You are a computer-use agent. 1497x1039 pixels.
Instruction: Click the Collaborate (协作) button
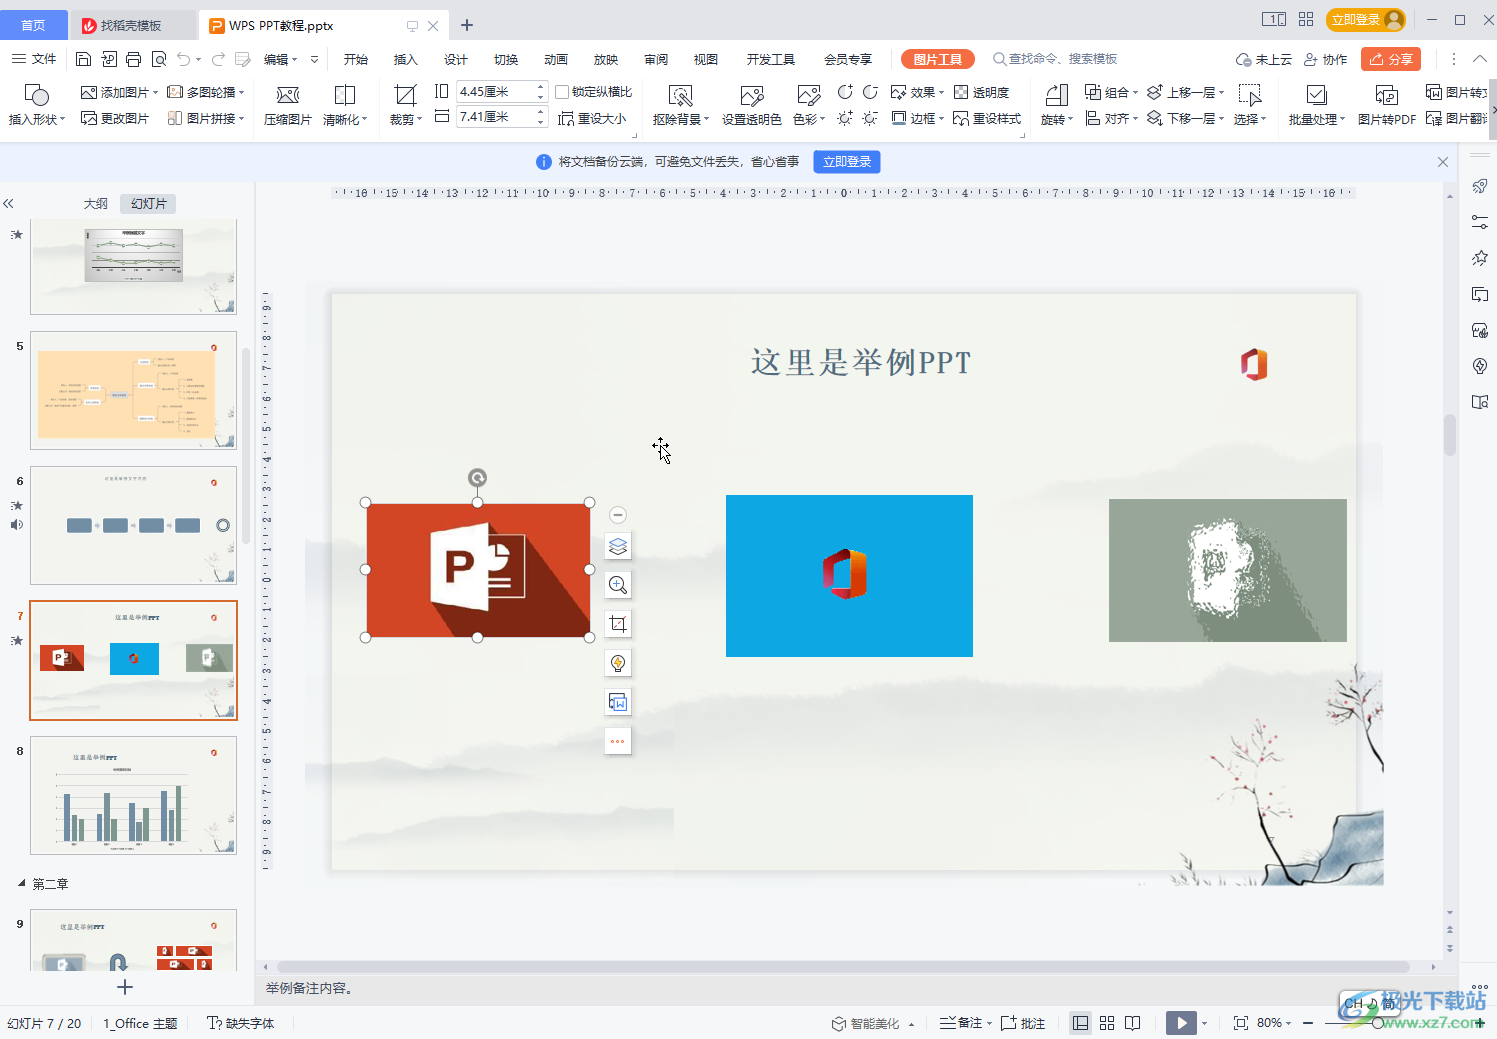pyautogui.click(x=1326, y=59)
